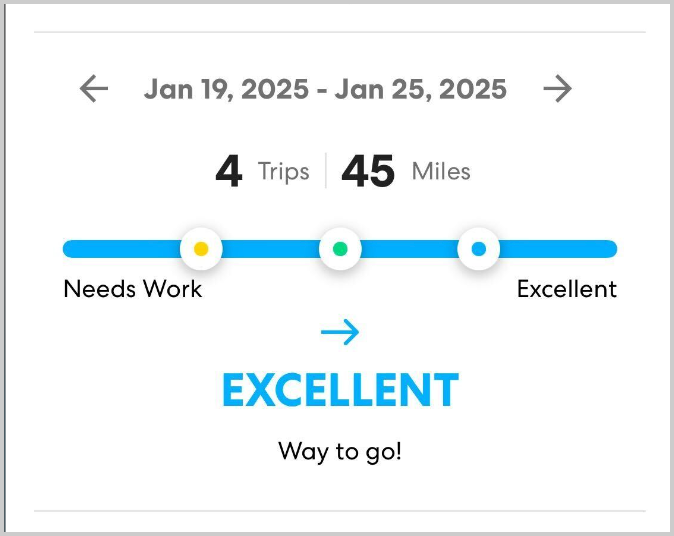The width and height of the screenshot is (674, 536).
Task: Click the Needs Work label
Action: click(132, 289)
